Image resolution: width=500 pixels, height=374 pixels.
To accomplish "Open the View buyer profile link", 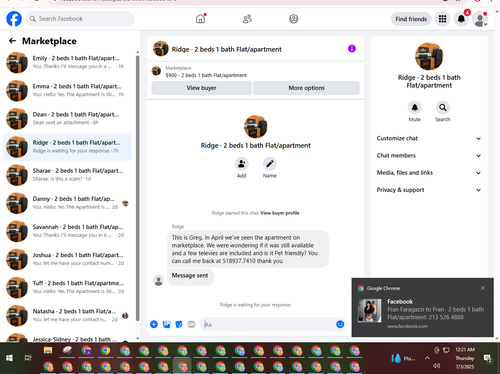I will pos(280,213).
